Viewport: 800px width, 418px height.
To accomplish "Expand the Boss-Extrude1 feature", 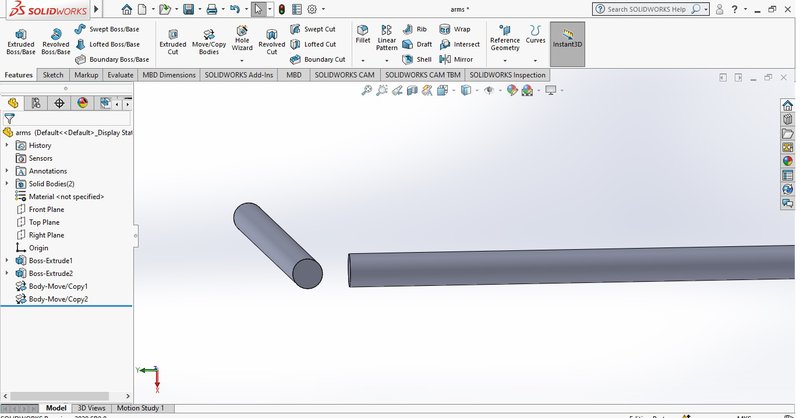I will [x=7, y=260].
